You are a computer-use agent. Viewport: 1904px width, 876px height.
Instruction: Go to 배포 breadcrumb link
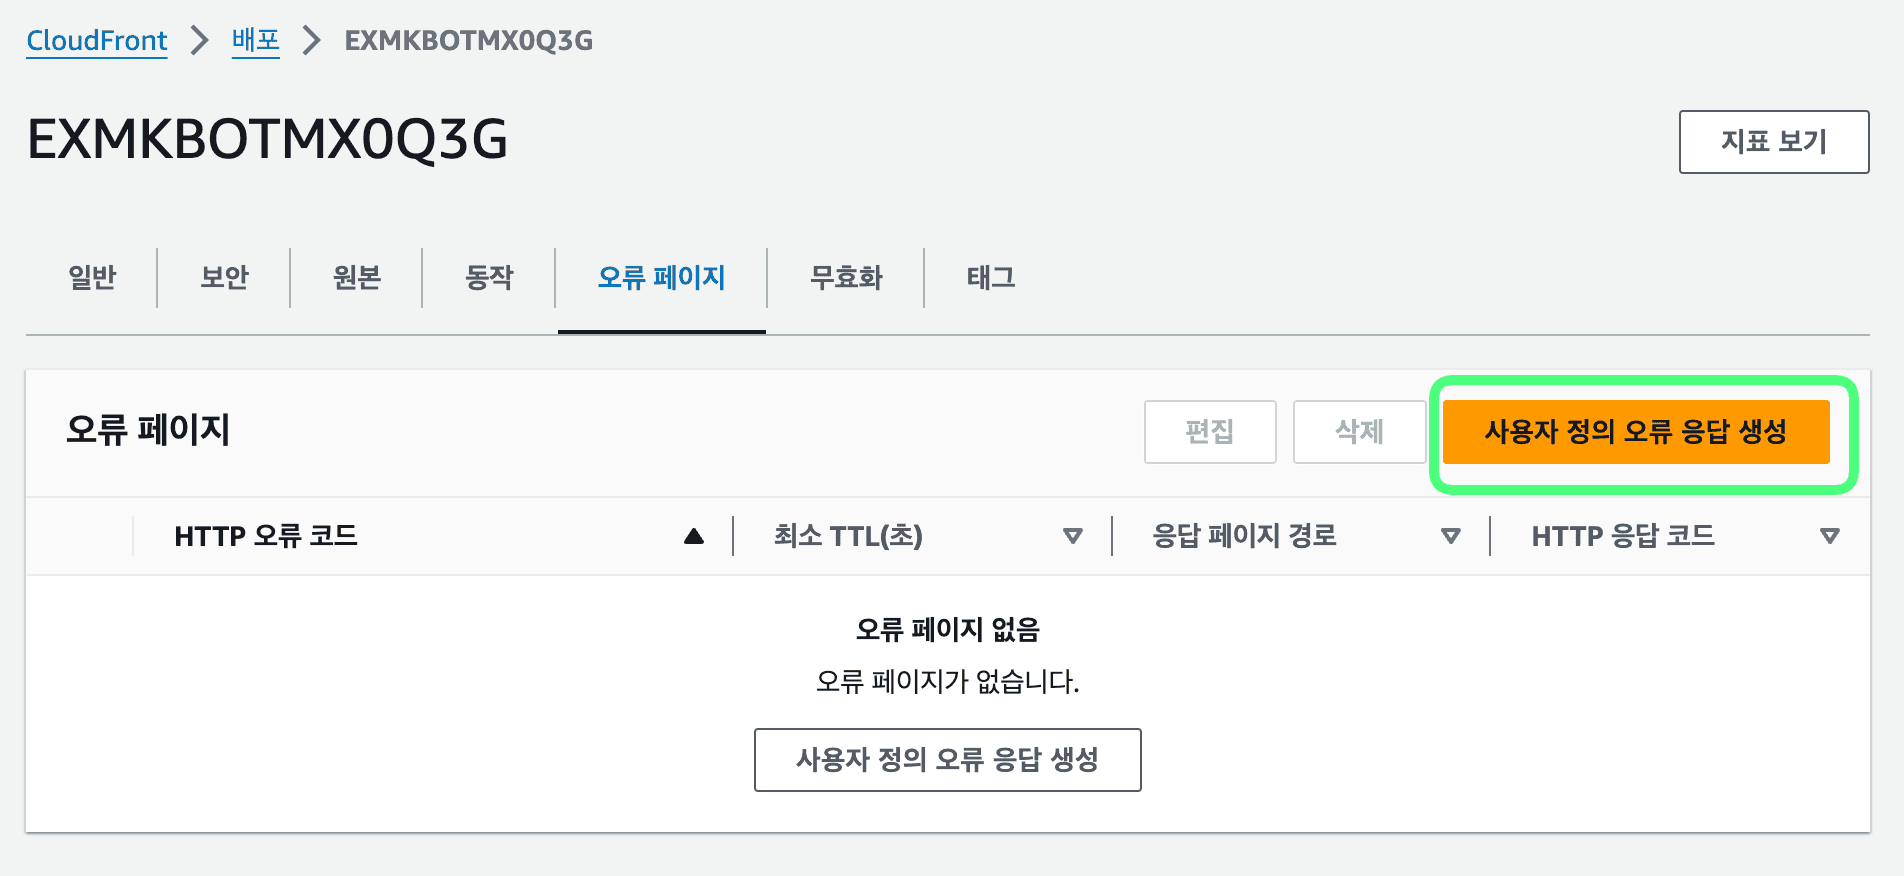pyautogui.click(x=255, y=41)
